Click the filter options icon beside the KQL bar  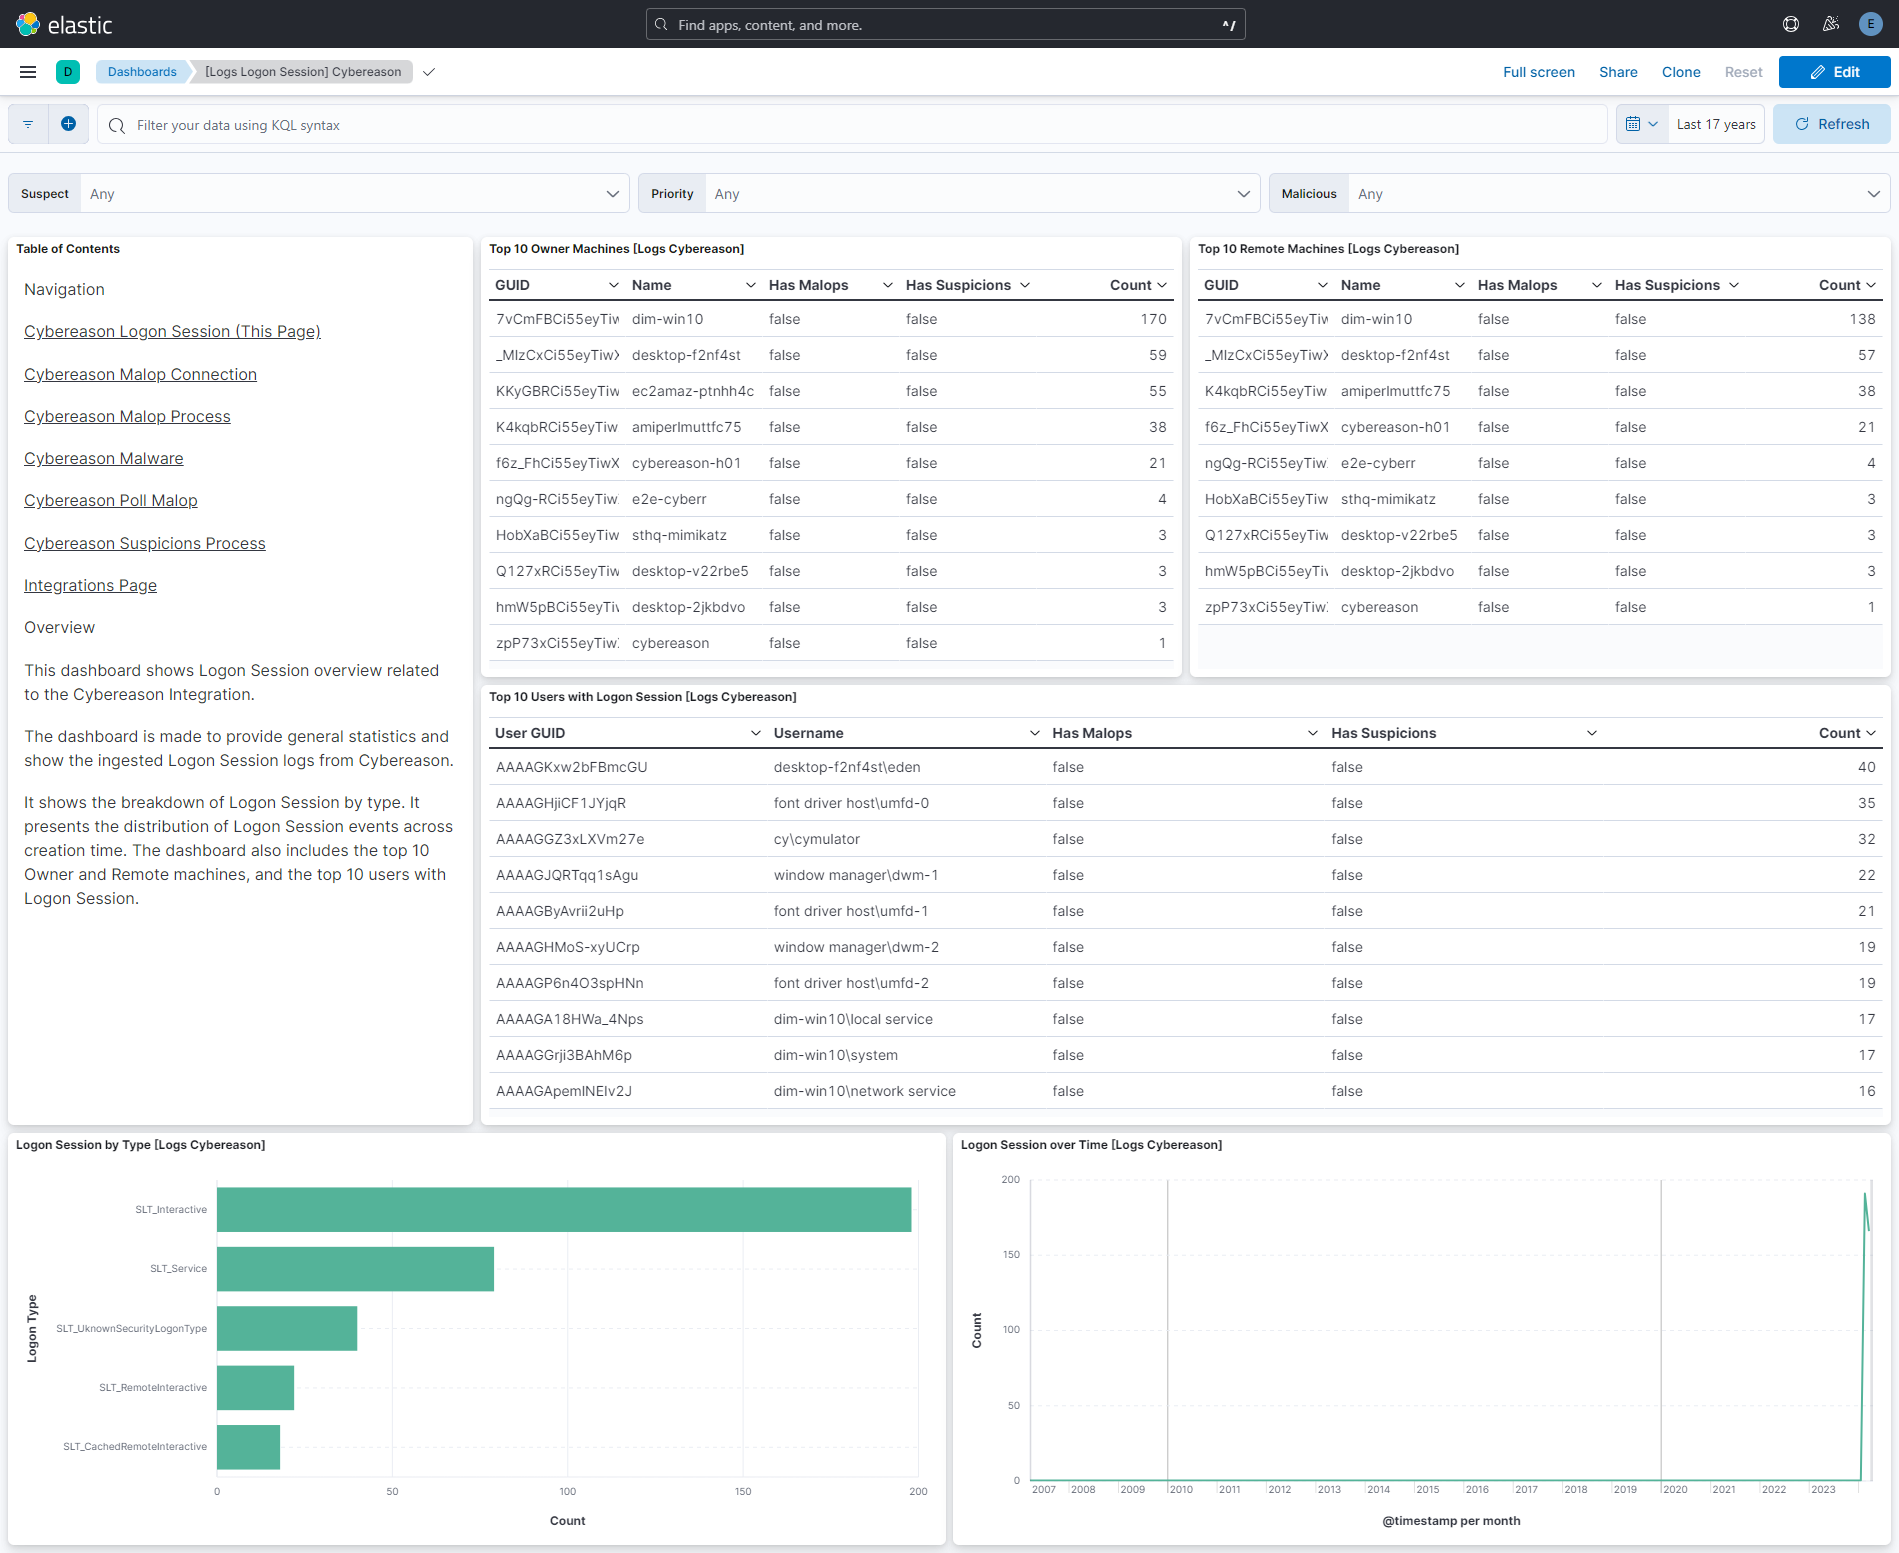pyautogui.click(x=27, y=124)
